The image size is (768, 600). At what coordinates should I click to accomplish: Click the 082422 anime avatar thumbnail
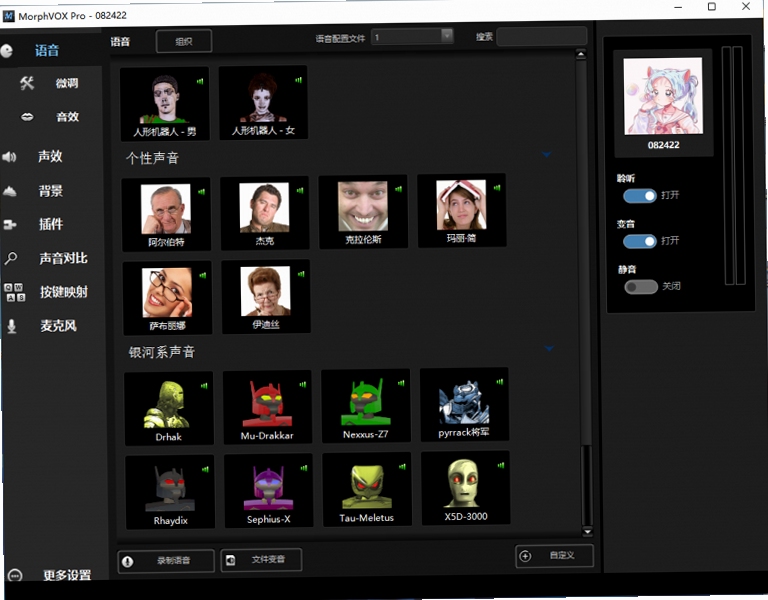click(x=663, y=96)
